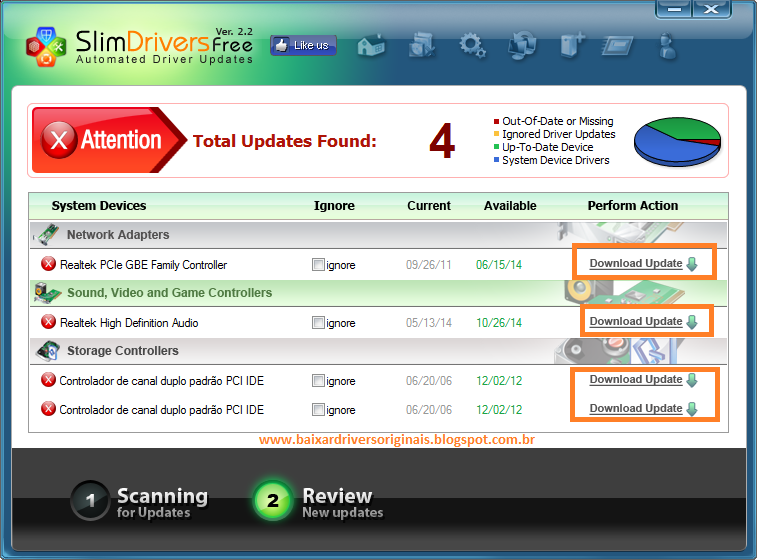Click the window-panel icon in the toolbar

(617, 47)
